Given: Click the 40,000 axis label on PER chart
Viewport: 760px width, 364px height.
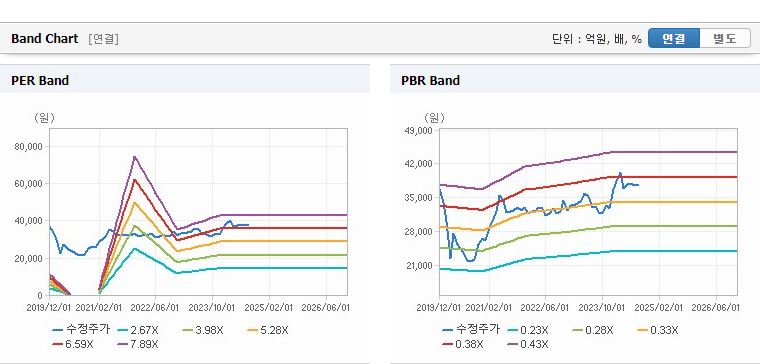Looking at the screenshot, I should (x=30, y=221).
